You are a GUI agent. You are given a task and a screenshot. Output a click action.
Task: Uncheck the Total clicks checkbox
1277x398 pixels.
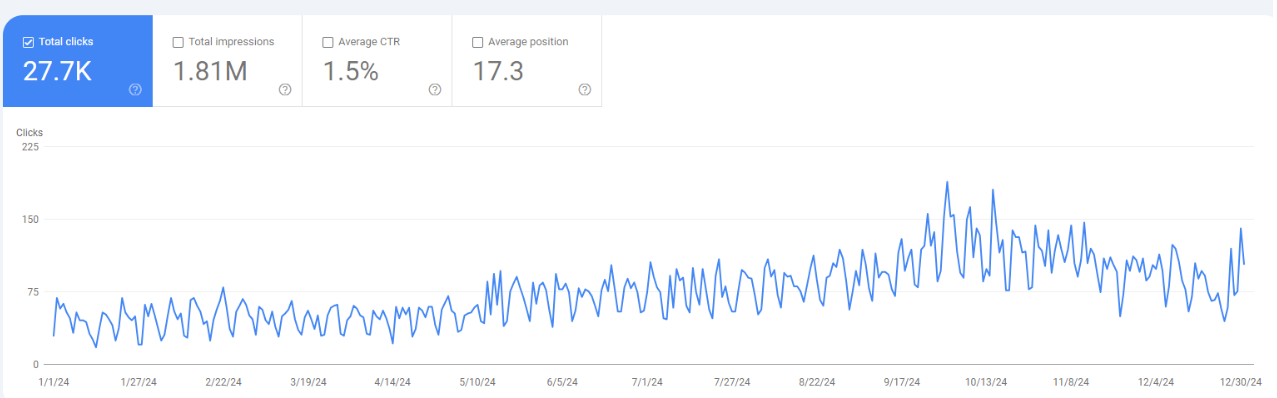(x=28, y=42)
